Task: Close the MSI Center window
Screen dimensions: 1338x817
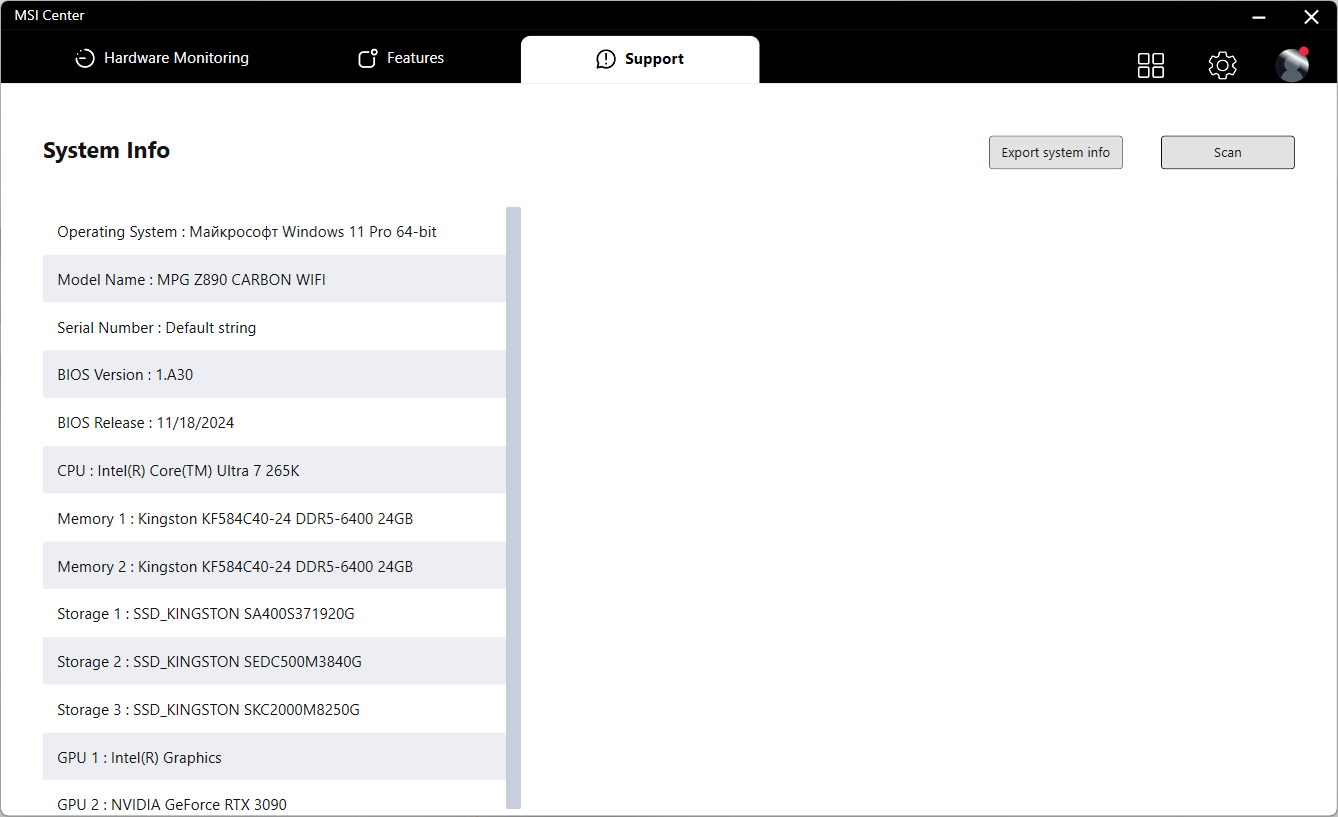Action: (1311, 16)
